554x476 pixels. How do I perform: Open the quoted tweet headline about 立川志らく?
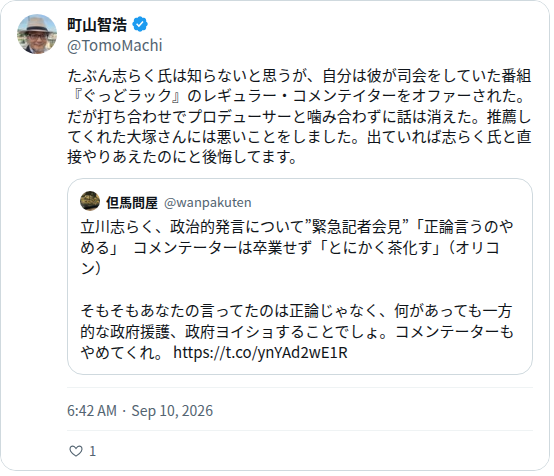coord(297,247)
